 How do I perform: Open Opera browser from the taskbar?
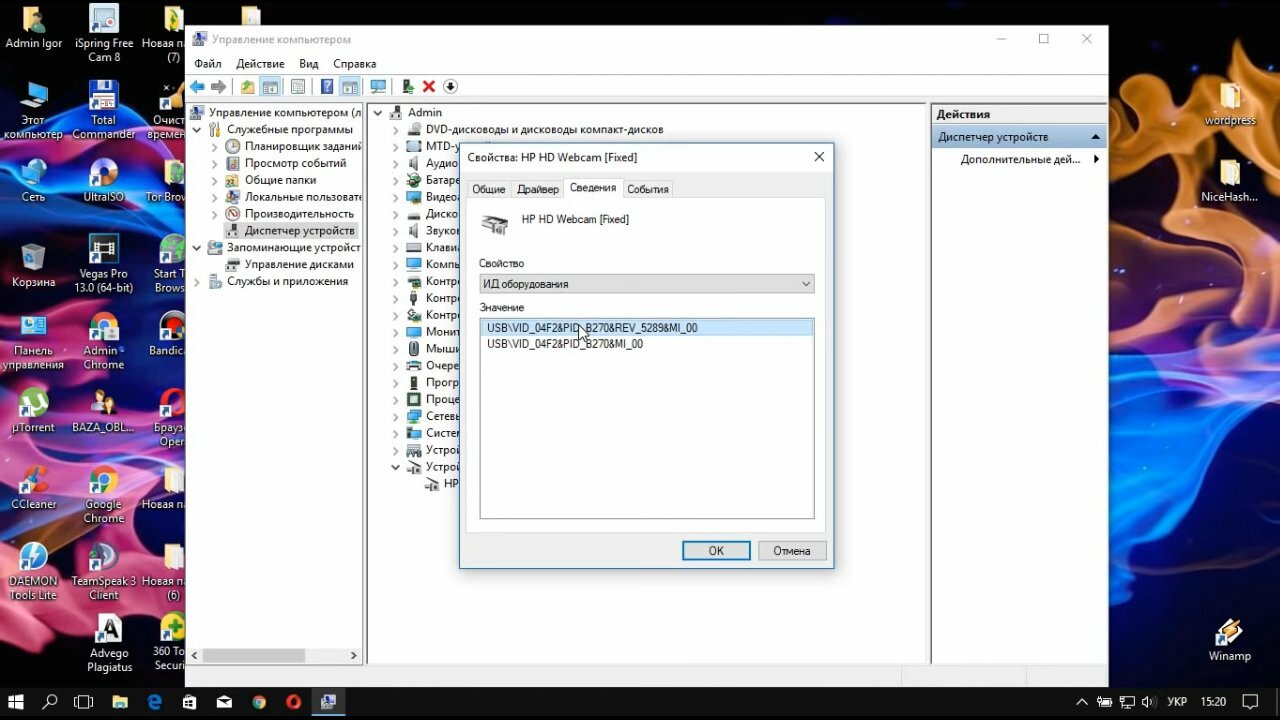(x=293, y=702)
